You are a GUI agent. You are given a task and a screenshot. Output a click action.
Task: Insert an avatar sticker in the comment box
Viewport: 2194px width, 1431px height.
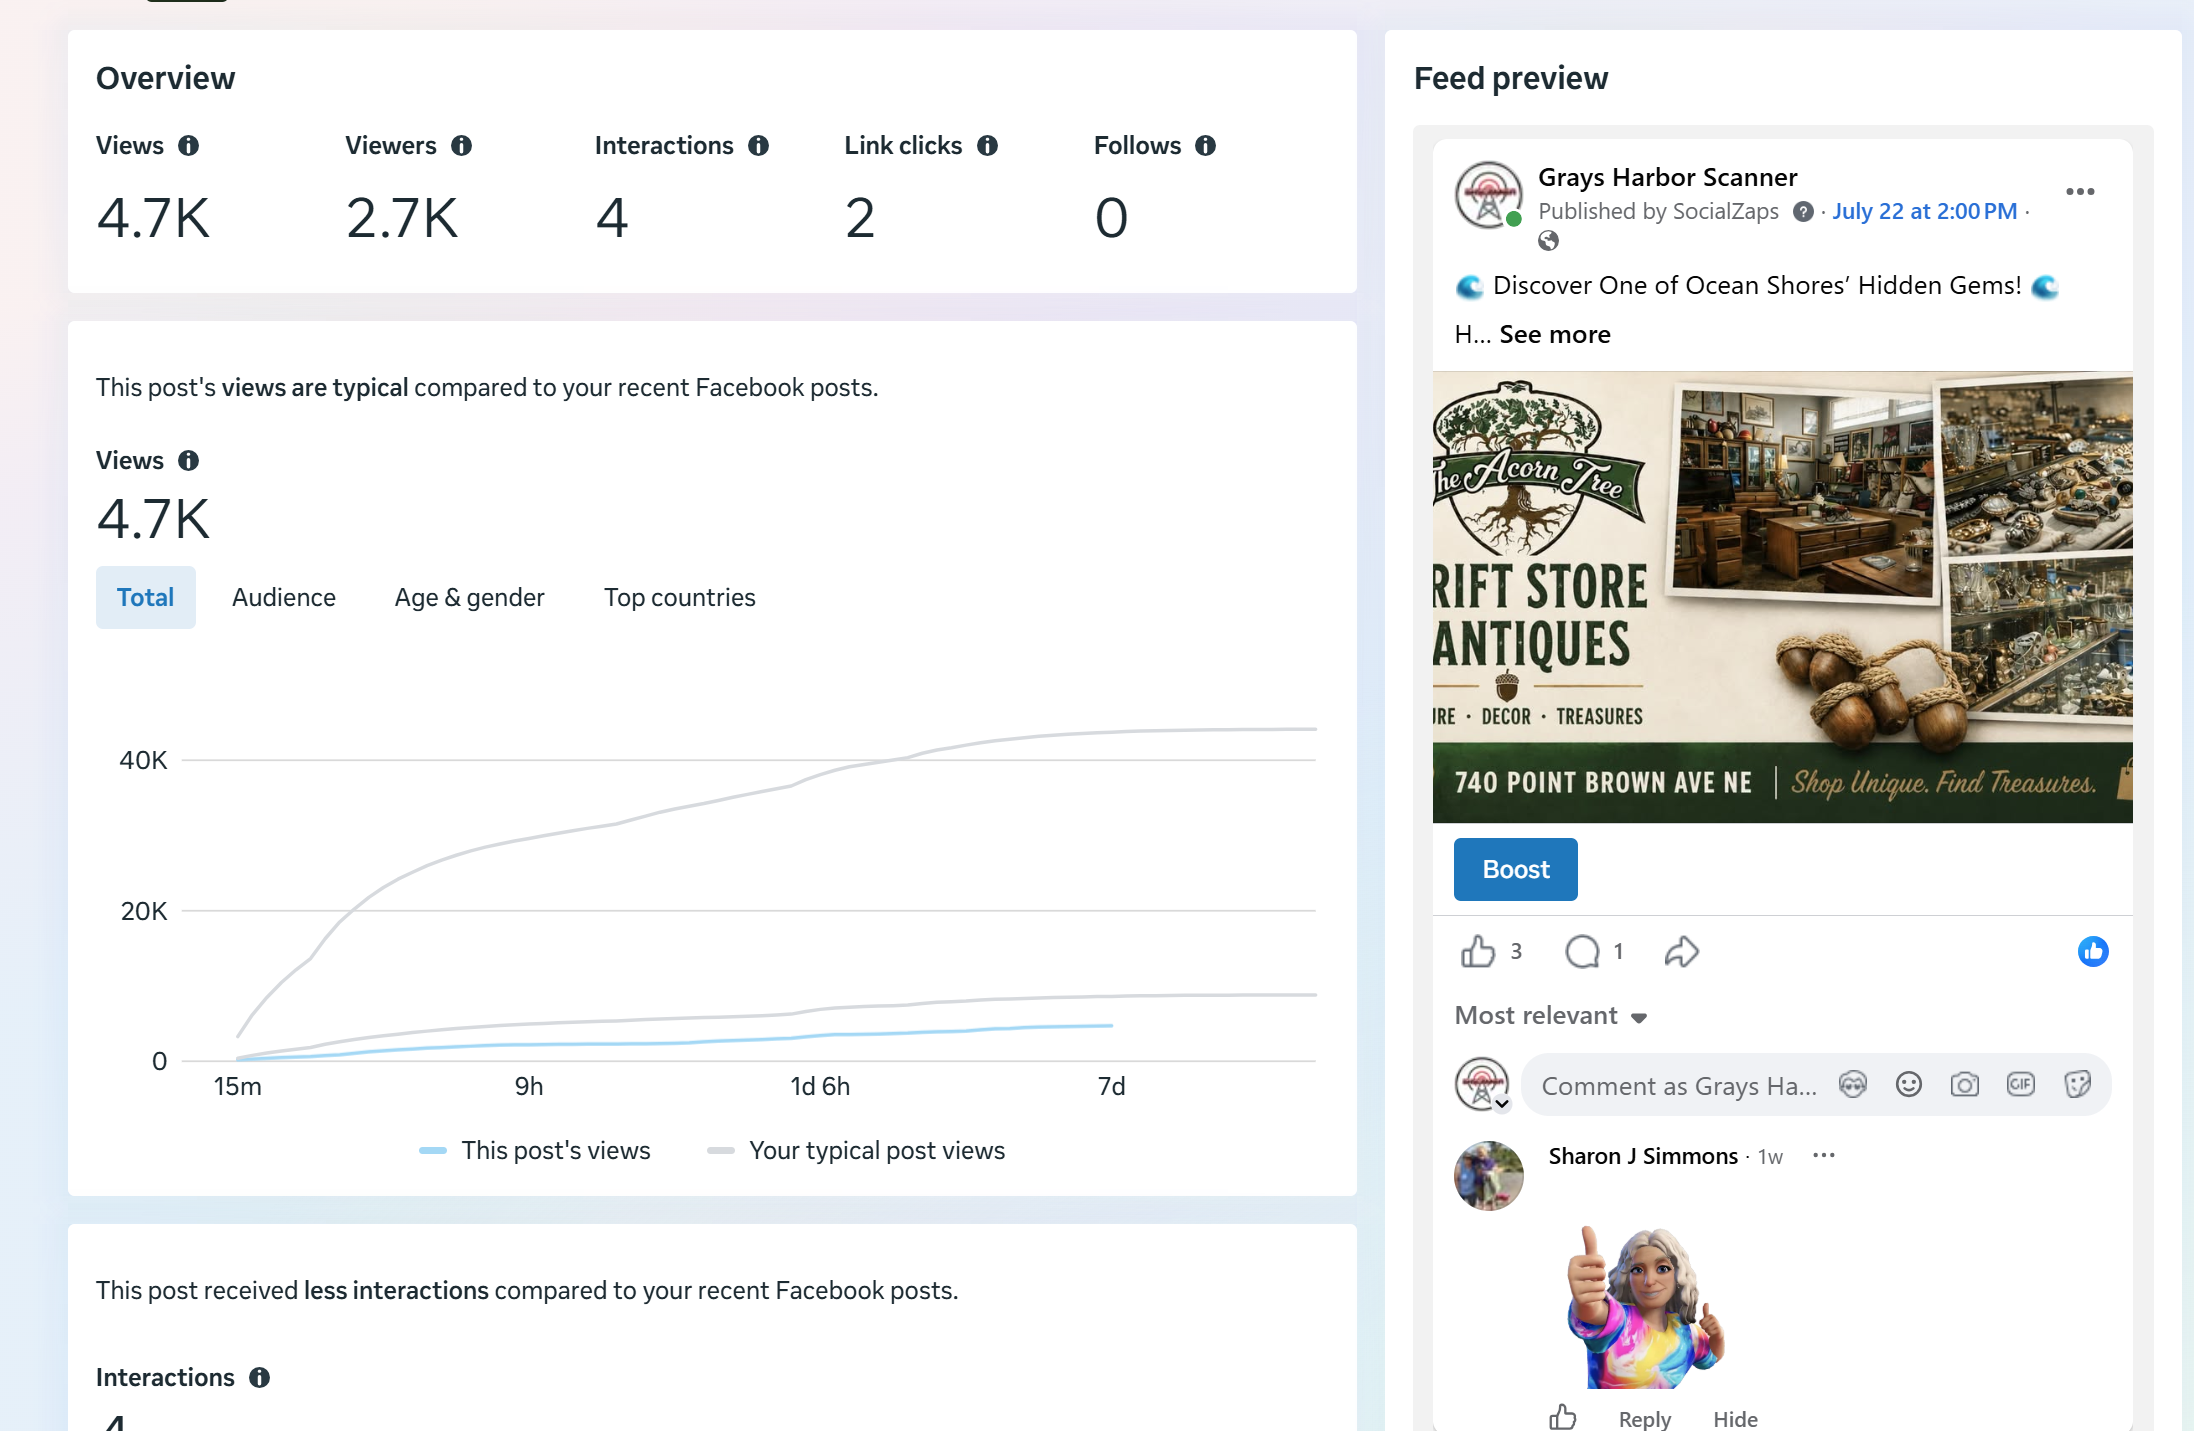pos(1853,1085)
